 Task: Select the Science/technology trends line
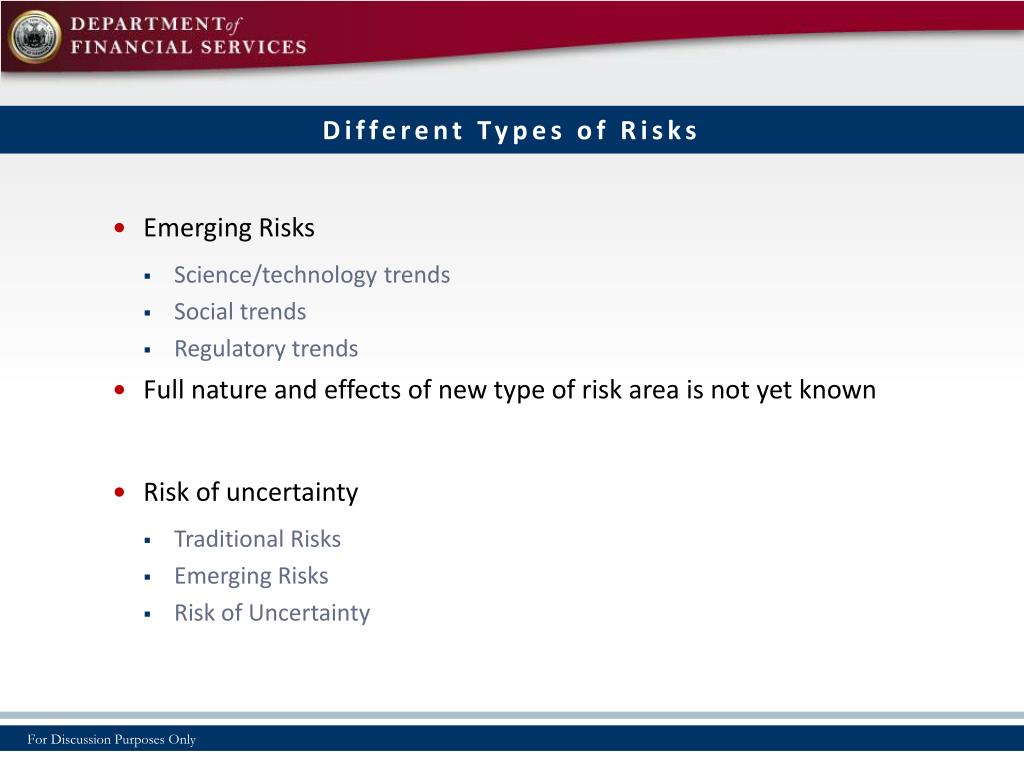(x=312, y=275)
